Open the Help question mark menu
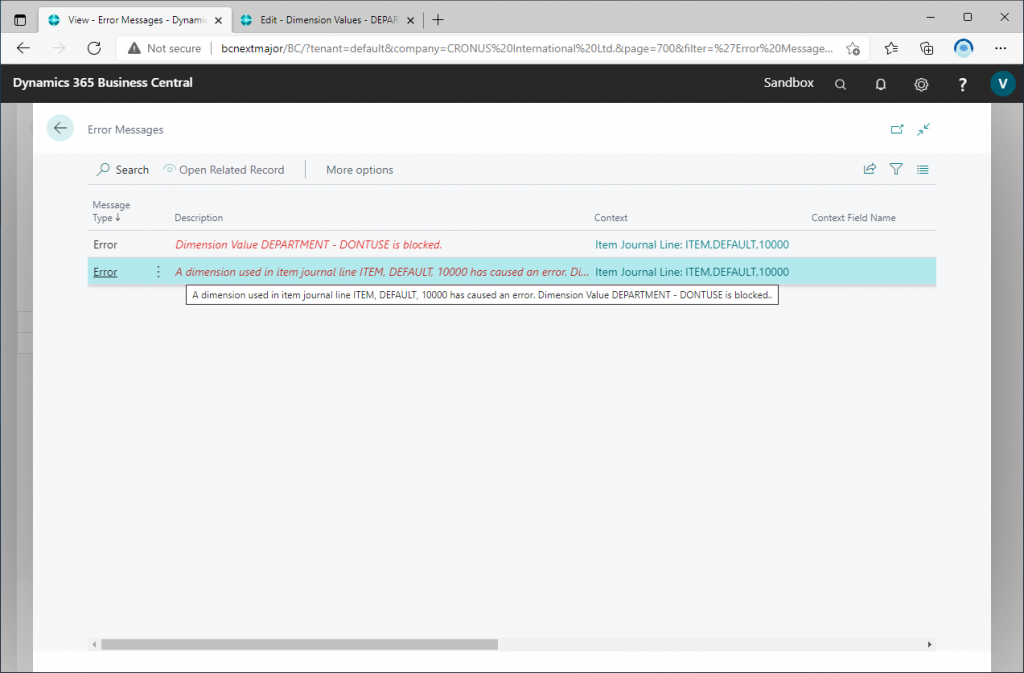 click(x=962, y=84)
